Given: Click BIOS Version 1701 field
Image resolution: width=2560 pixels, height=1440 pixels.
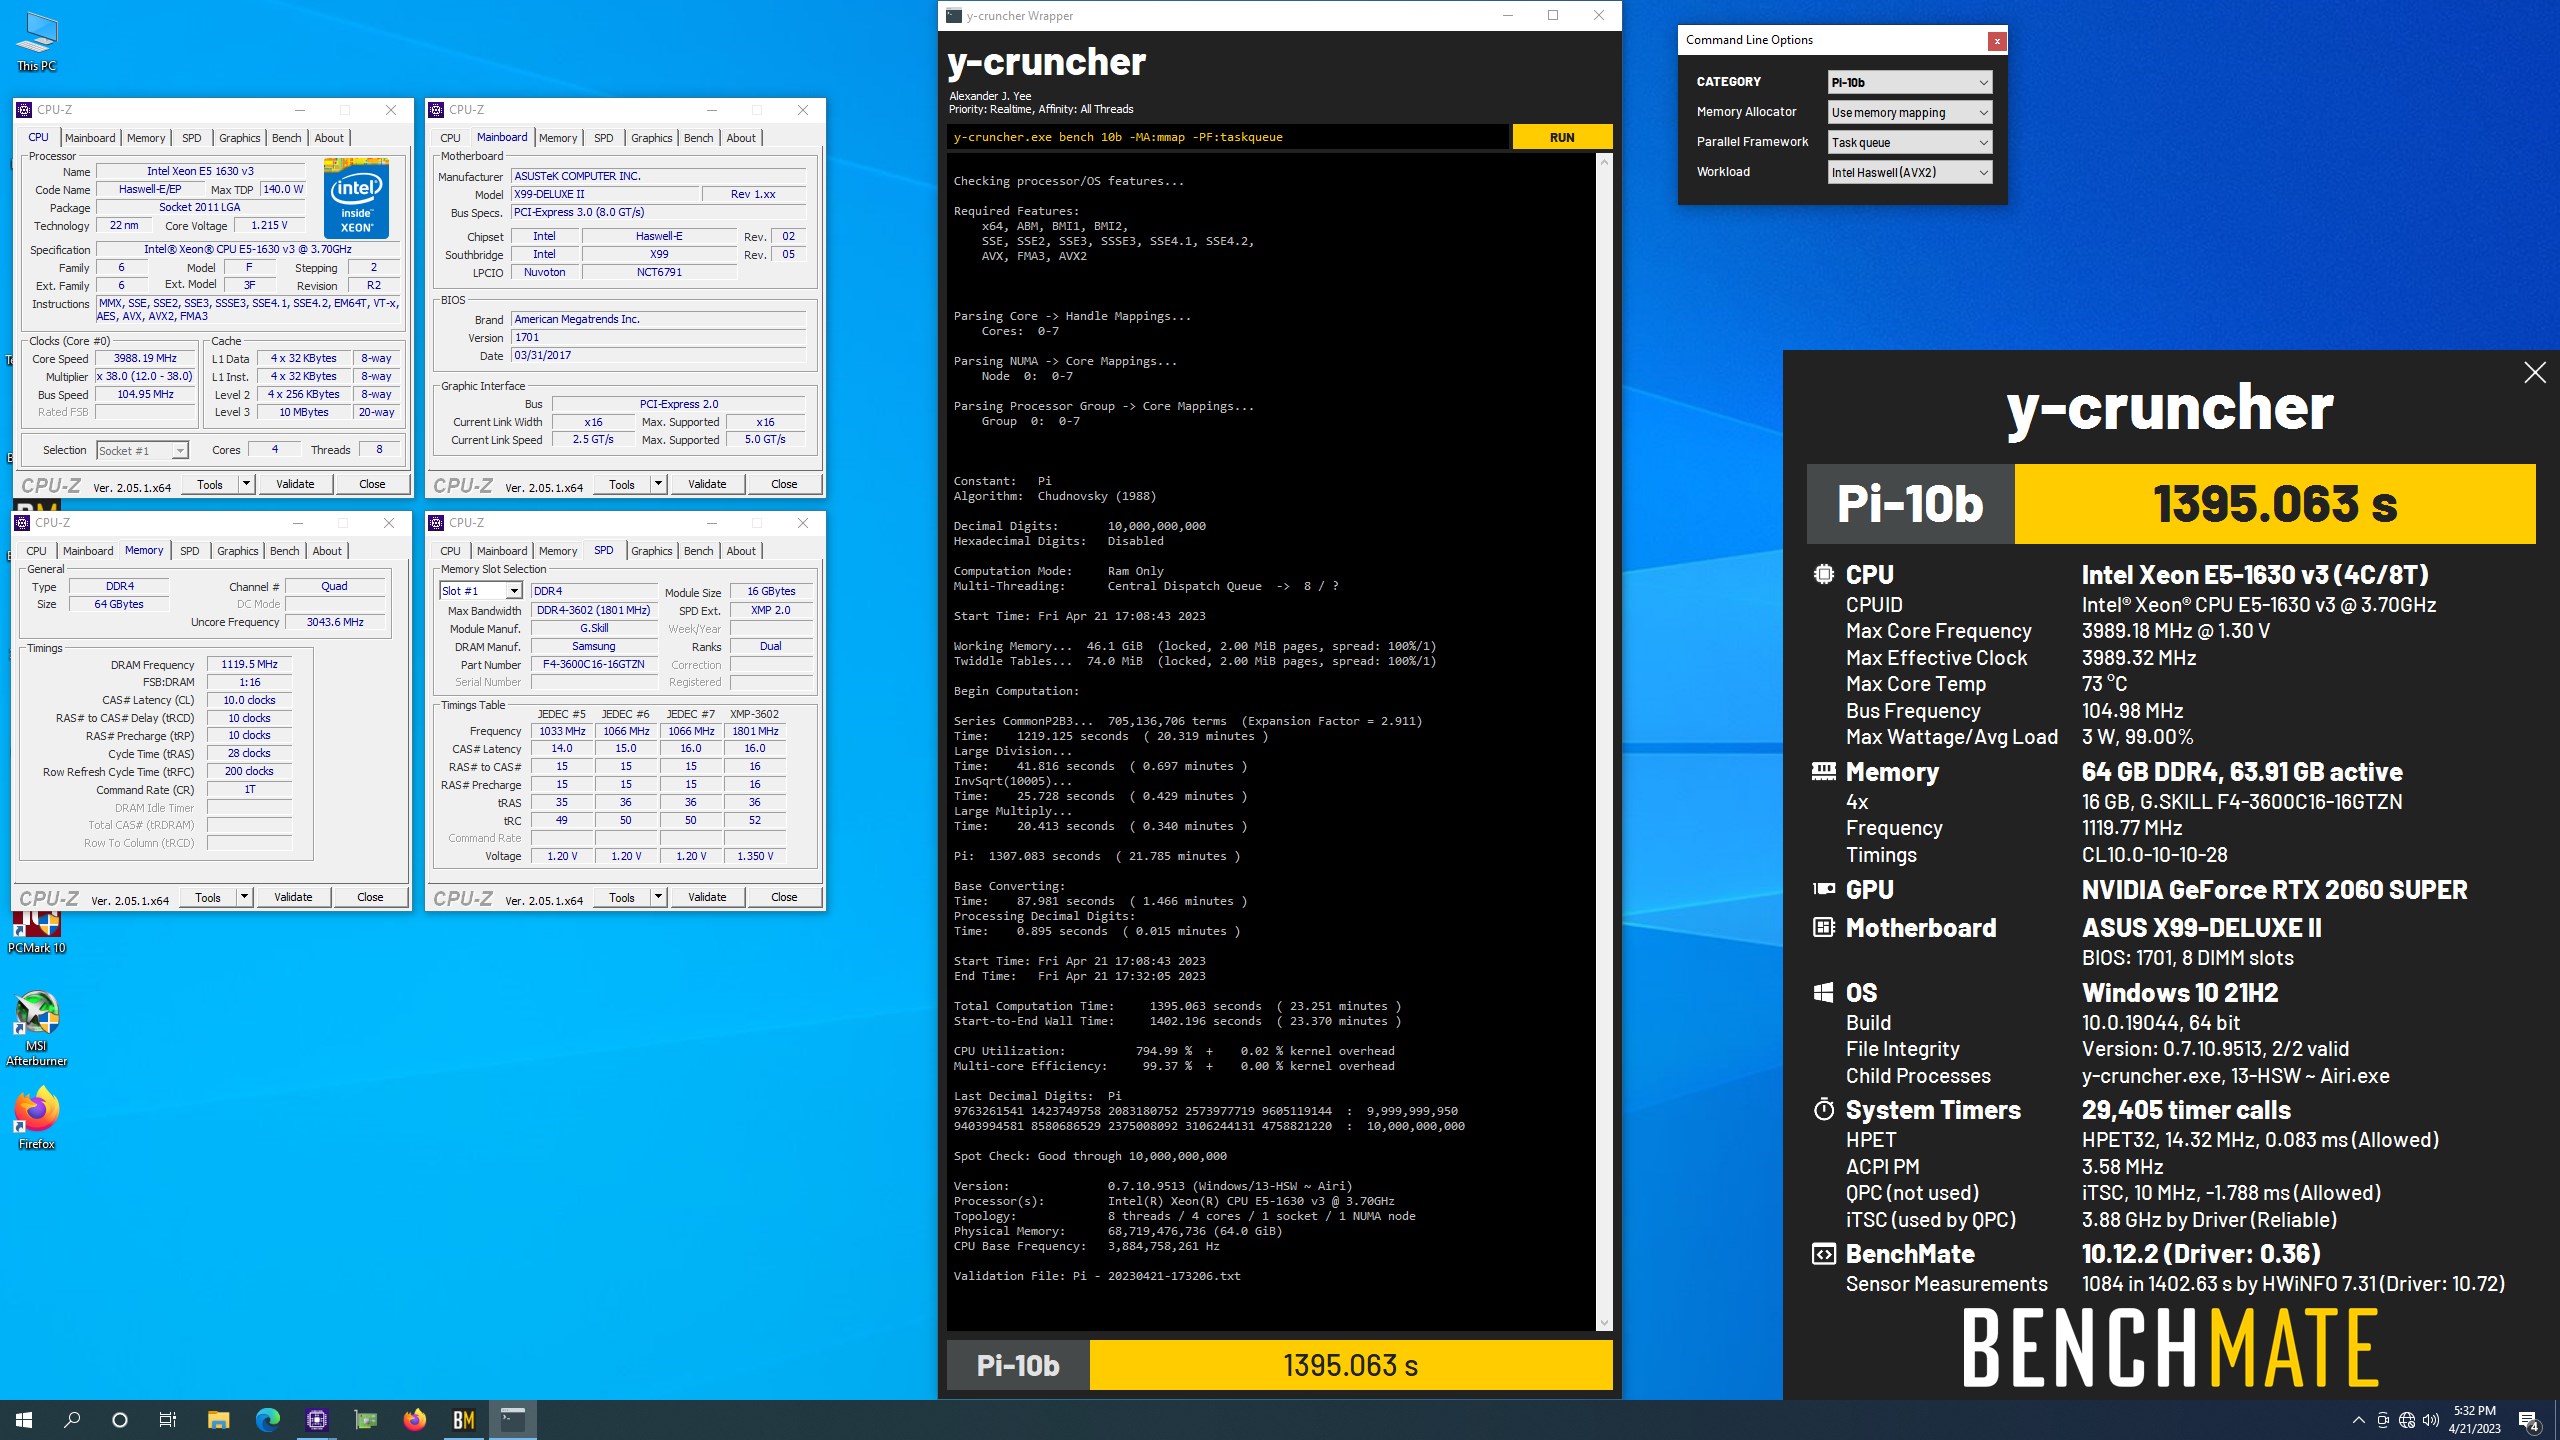Looking at the screenshot, I should click(658, 337).
